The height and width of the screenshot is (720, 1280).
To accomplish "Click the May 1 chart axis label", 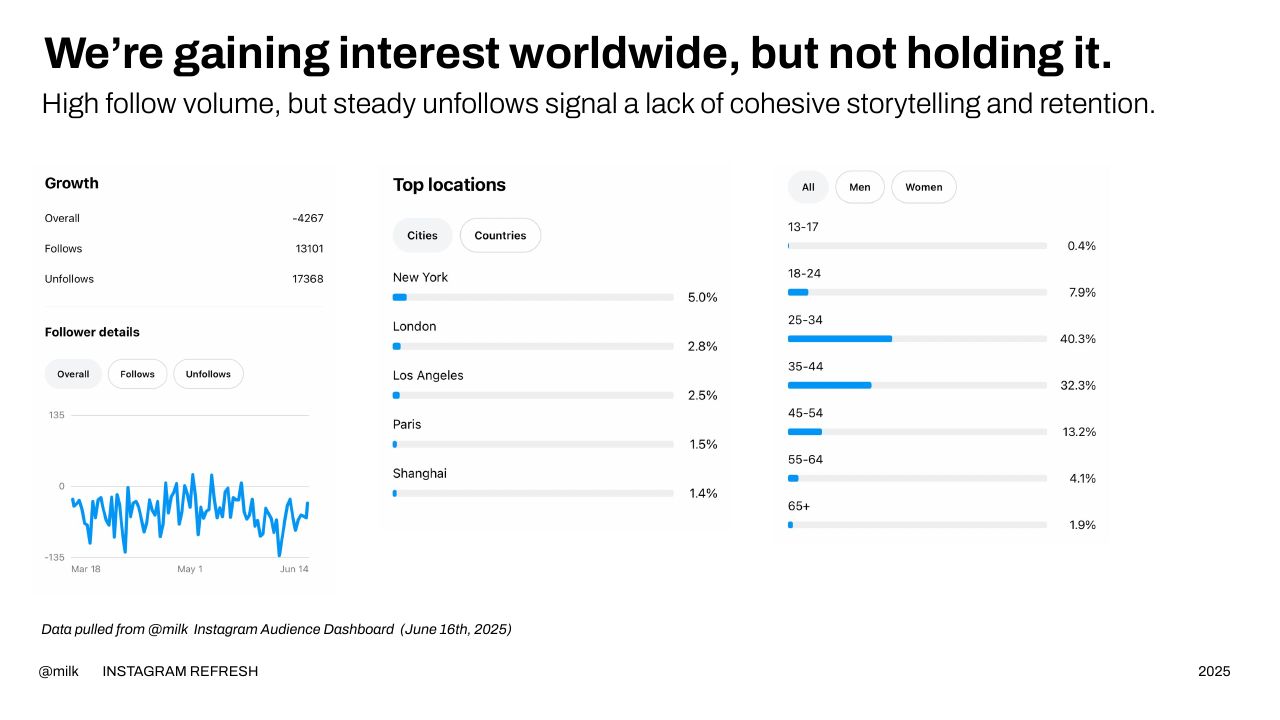I will (x=190, y=569).
